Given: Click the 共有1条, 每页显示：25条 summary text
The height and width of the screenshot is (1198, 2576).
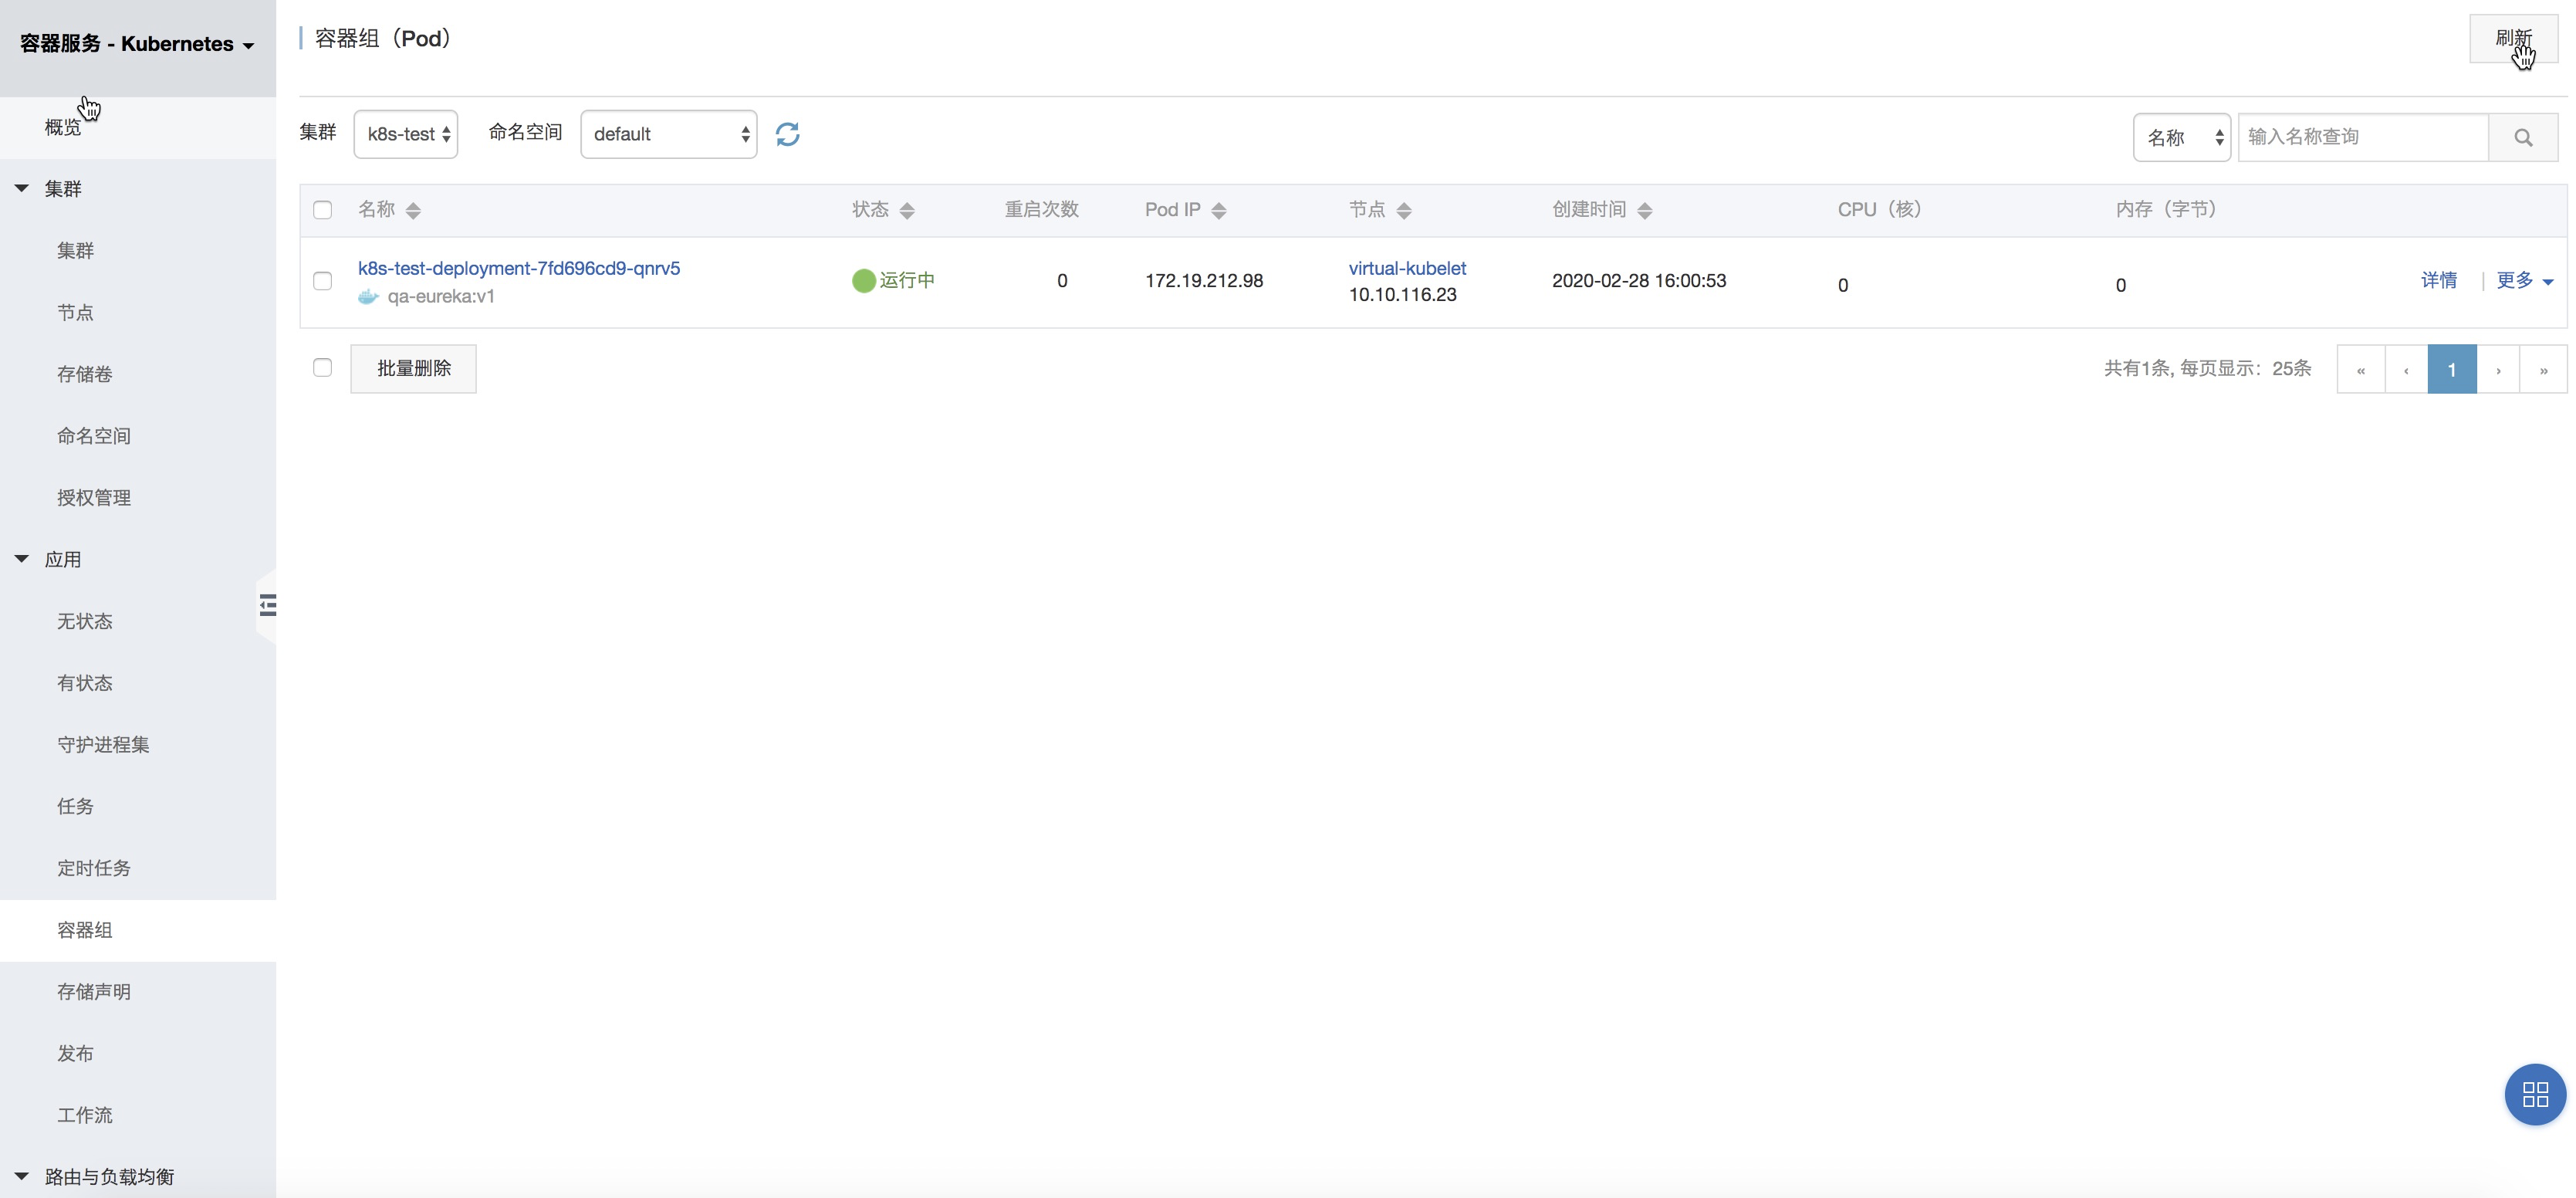Looking at the screenshot, I should click(x=2207, y=369).
